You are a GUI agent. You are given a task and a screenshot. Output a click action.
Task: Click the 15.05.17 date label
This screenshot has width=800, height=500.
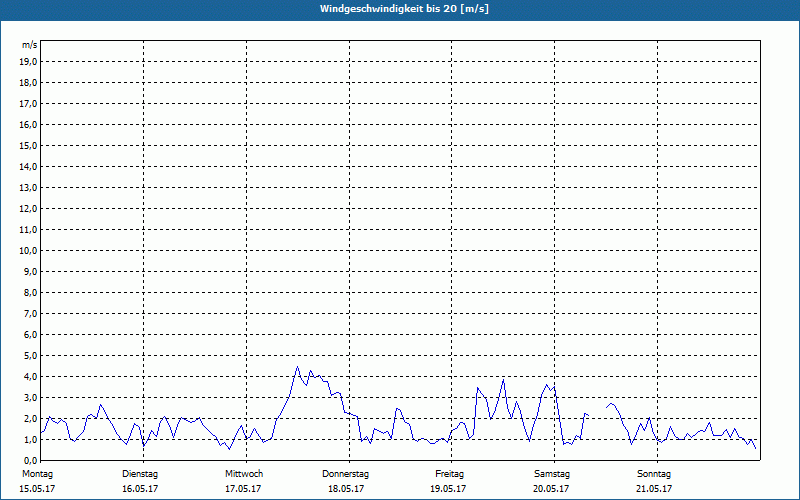37,489
